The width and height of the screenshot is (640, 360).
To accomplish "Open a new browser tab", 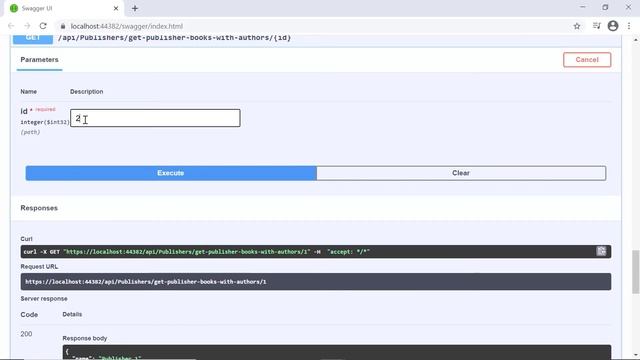I will point(135,8).
